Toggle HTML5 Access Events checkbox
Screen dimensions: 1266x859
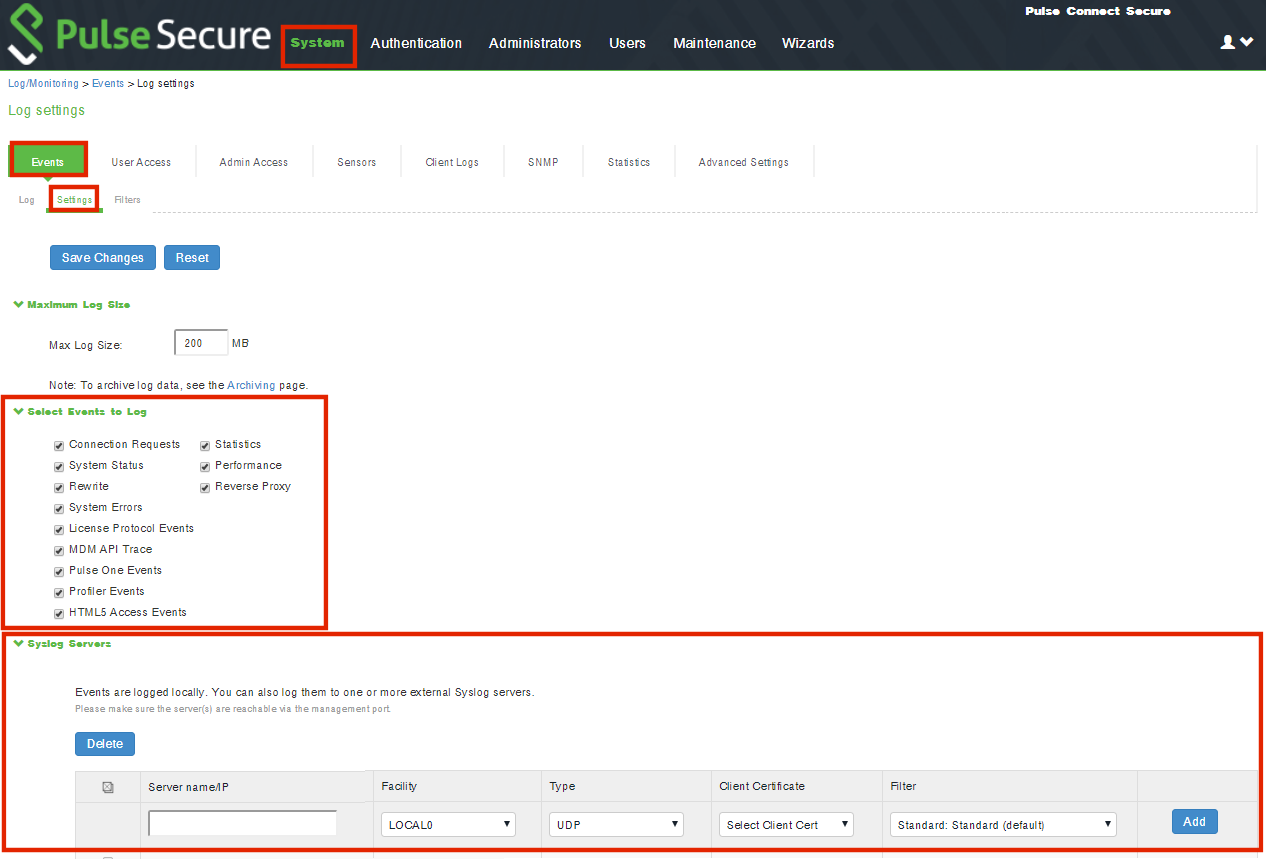point(59,613)
